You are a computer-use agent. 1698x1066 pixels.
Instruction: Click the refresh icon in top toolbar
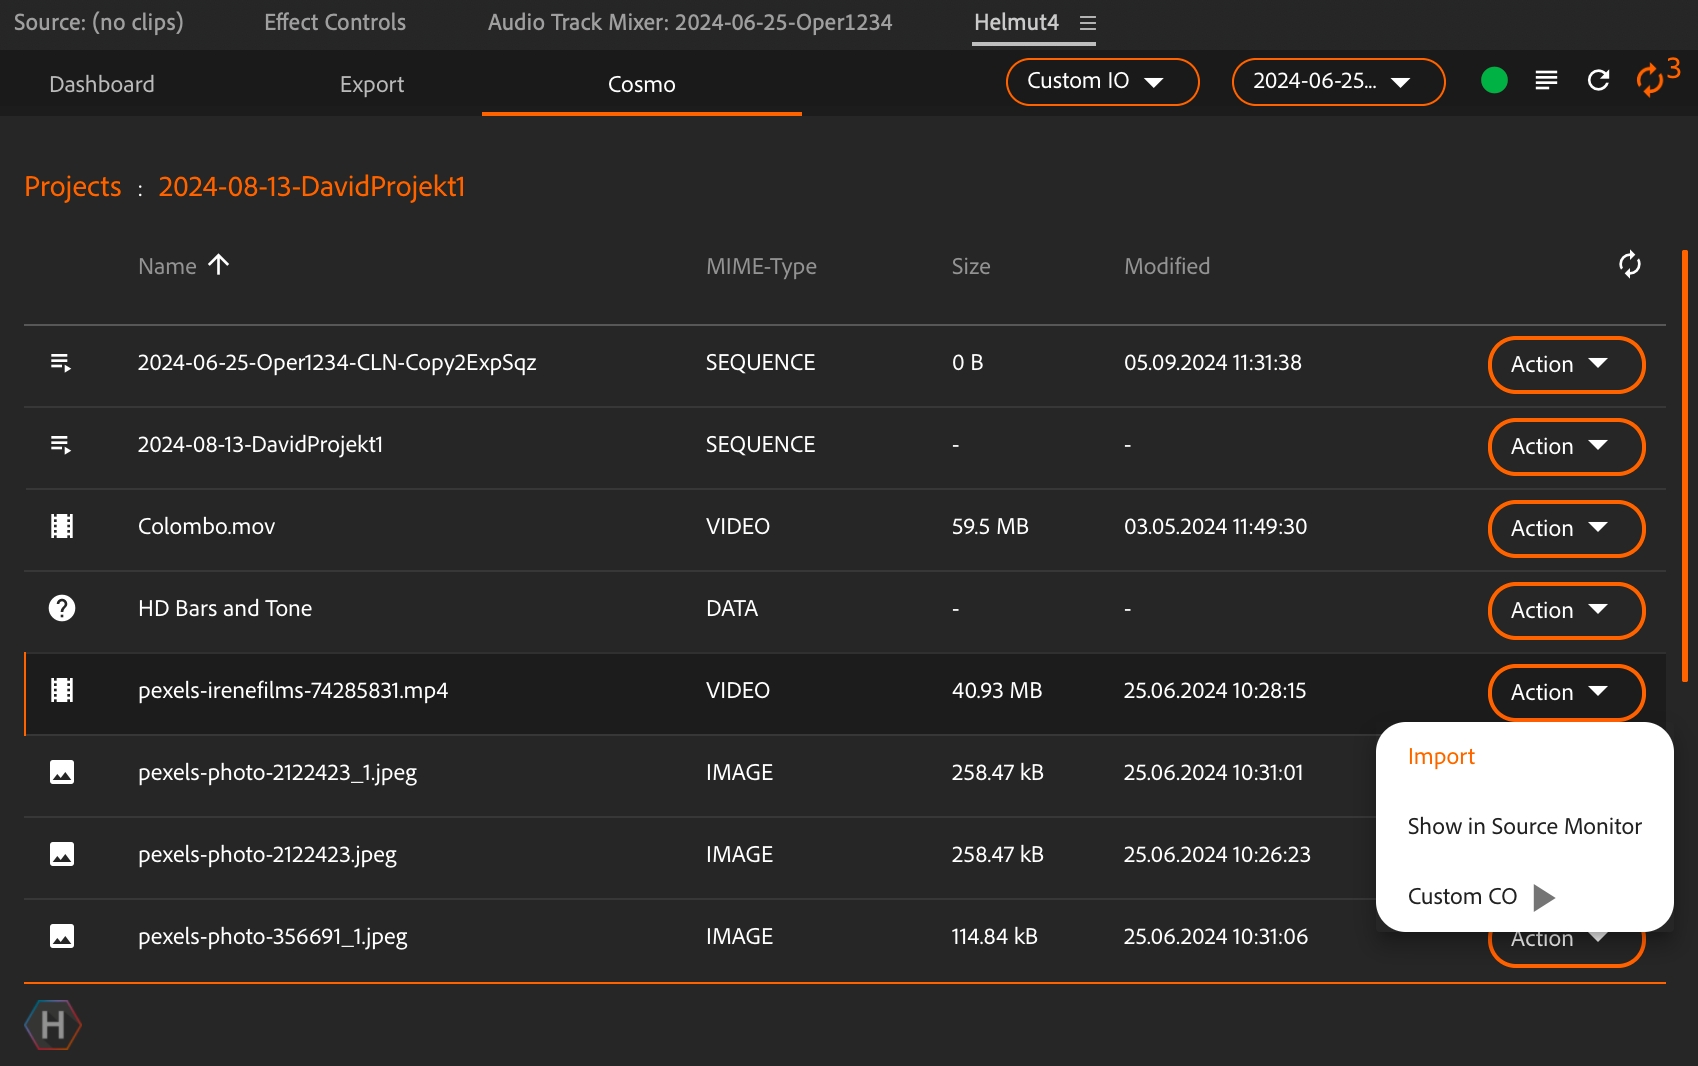point(1598,81)
